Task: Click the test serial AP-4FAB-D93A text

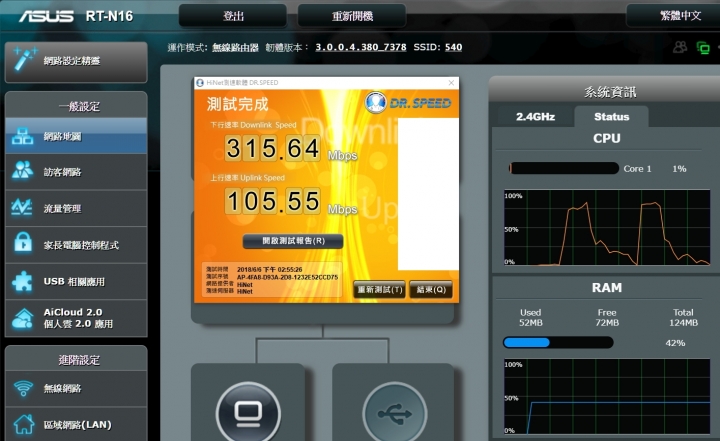Action: click(x=287, y=277)
